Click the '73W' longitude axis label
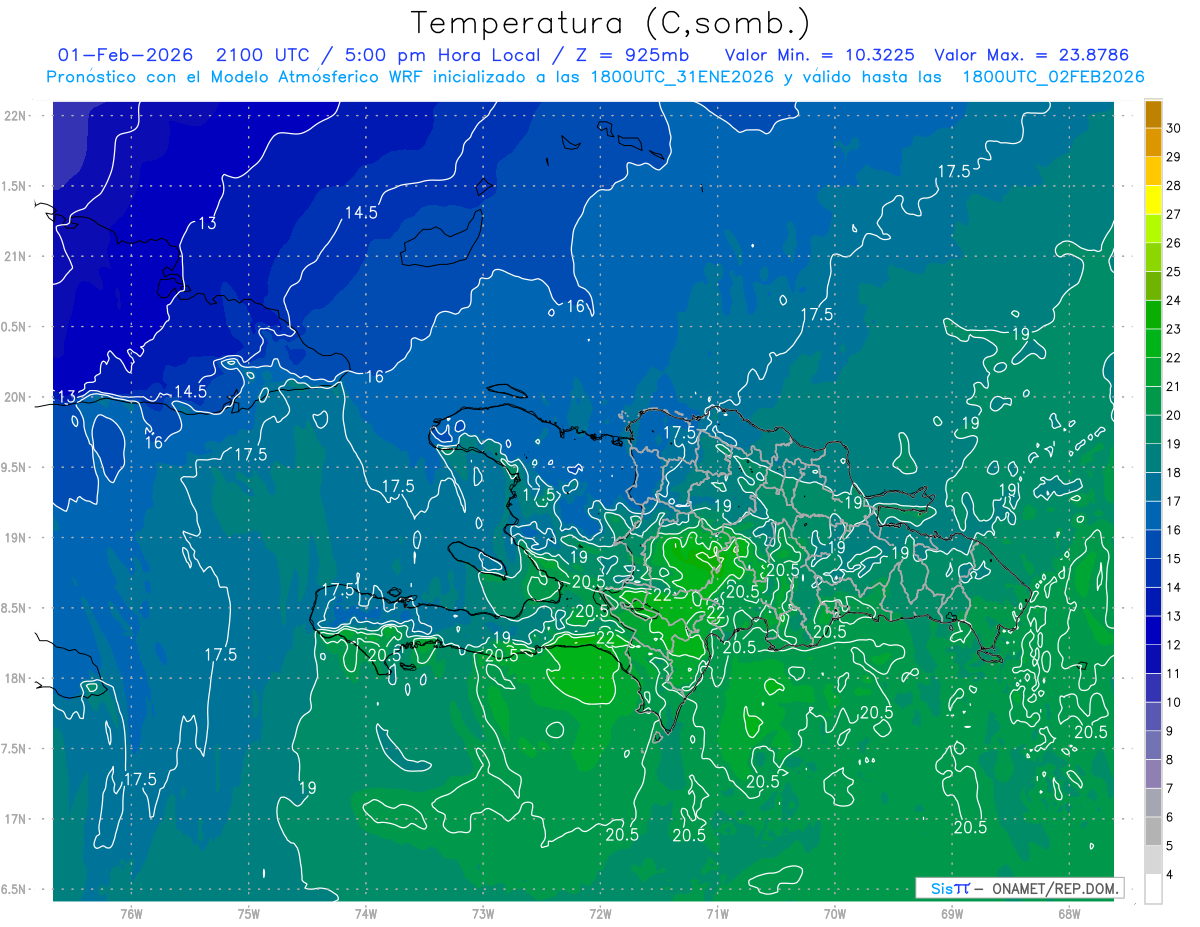Image resolution: width=1200 pixels, height=927 pixels. pos(483,913)
